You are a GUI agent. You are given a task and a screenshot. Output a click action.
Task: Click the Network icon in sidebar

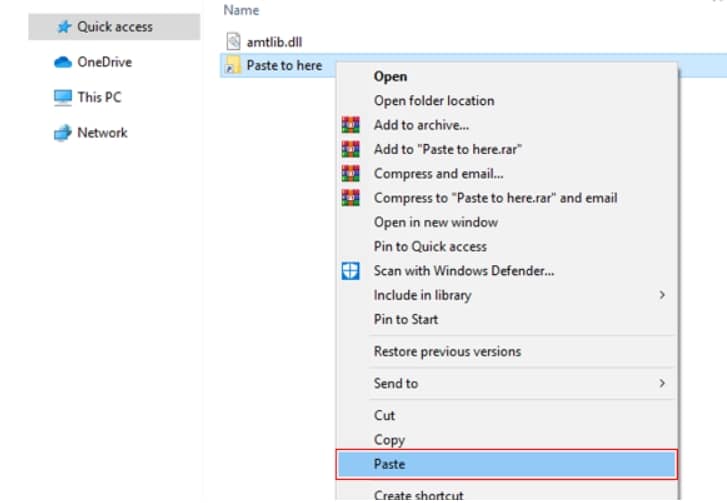[62, 133]
